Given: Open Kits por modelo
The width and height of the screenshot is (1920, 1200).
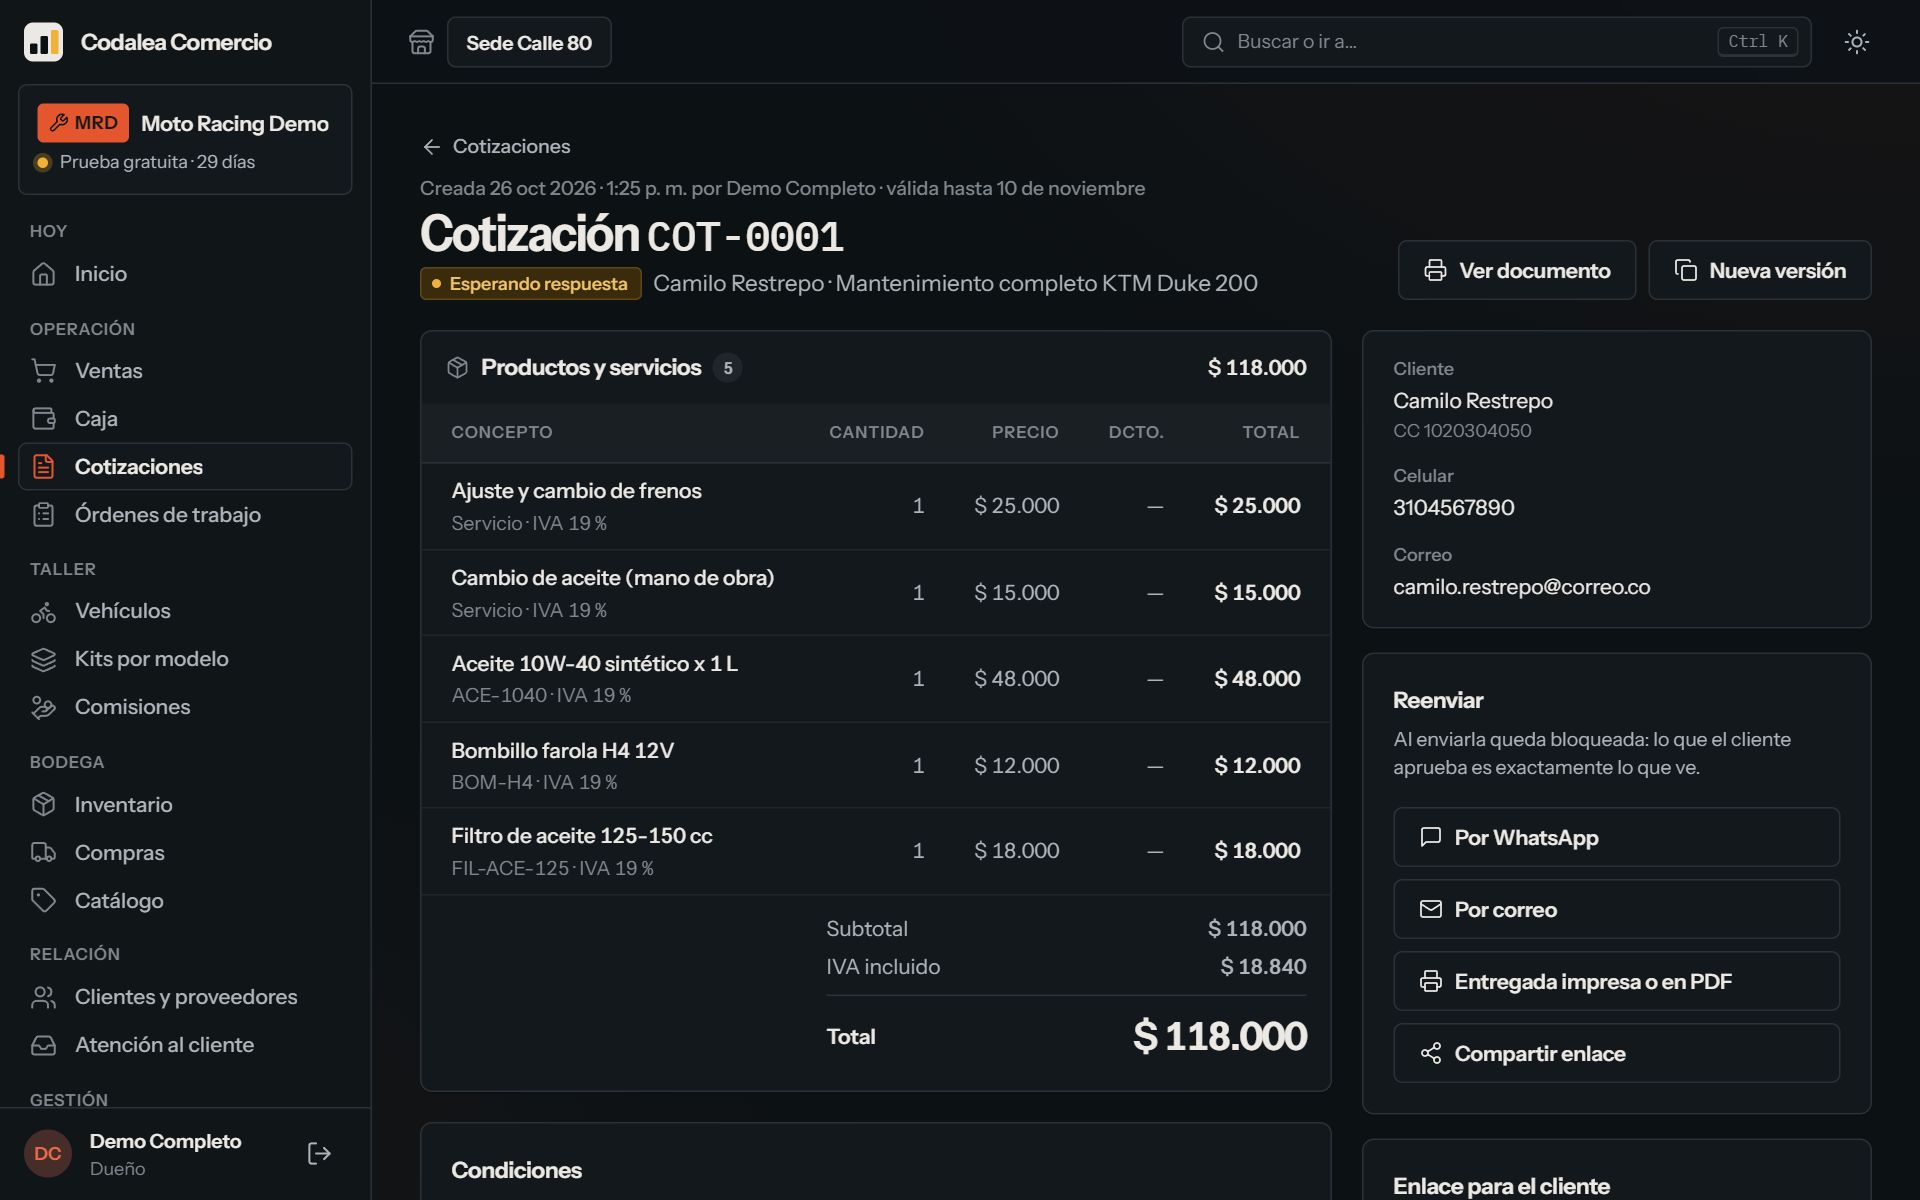Looking at the screenshot, I should point(185,659).
